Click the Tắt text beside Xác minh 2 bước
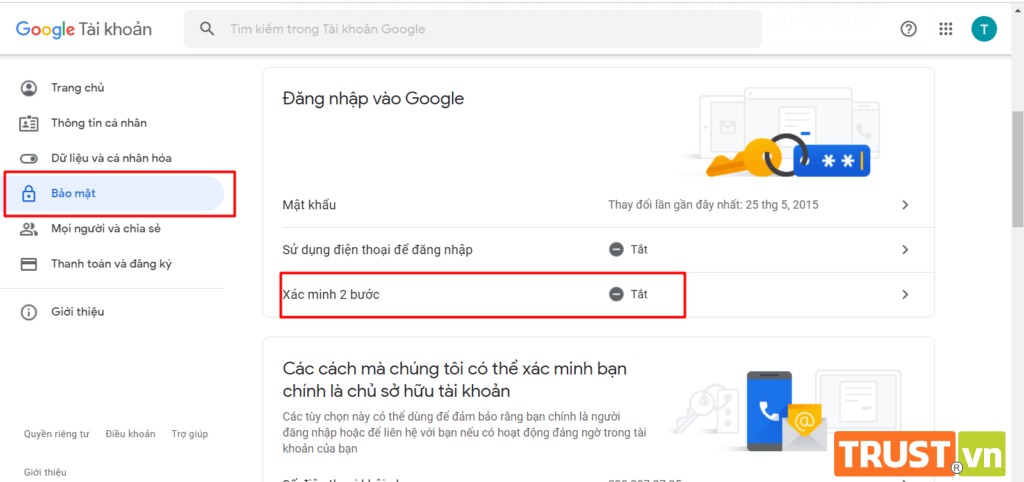 pyautogui.click(x=639, y=295)
